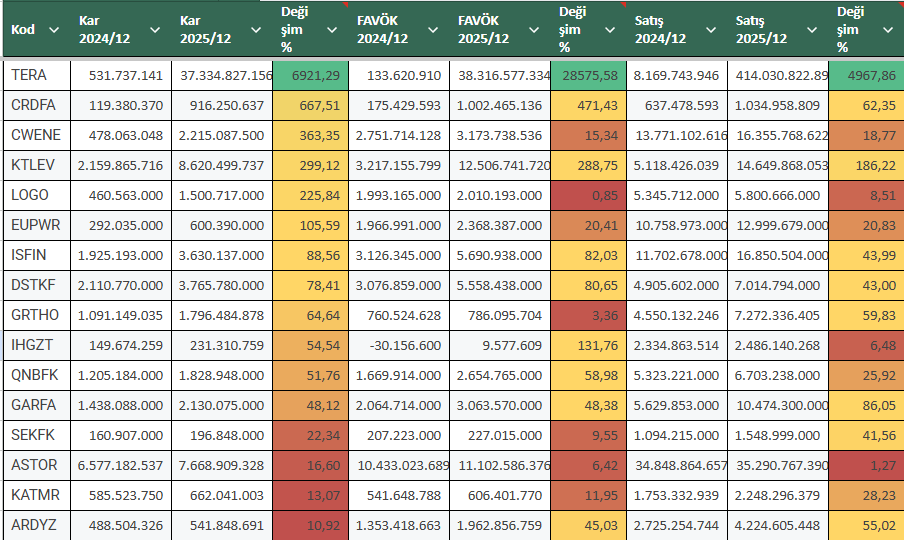
Task: Click the green 4967,86 sales change cell
Action: tap(866, 75)
